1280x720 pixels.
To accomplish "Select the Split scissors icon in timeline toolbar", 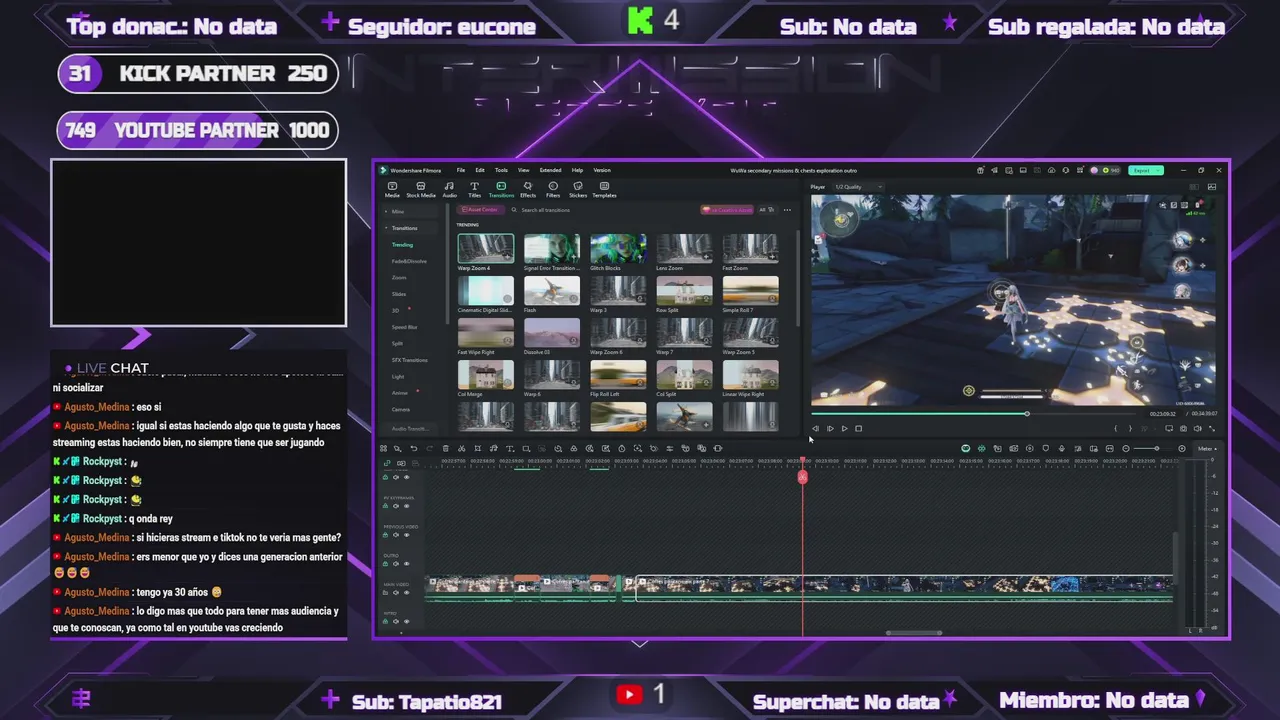I will click(461, 448).
